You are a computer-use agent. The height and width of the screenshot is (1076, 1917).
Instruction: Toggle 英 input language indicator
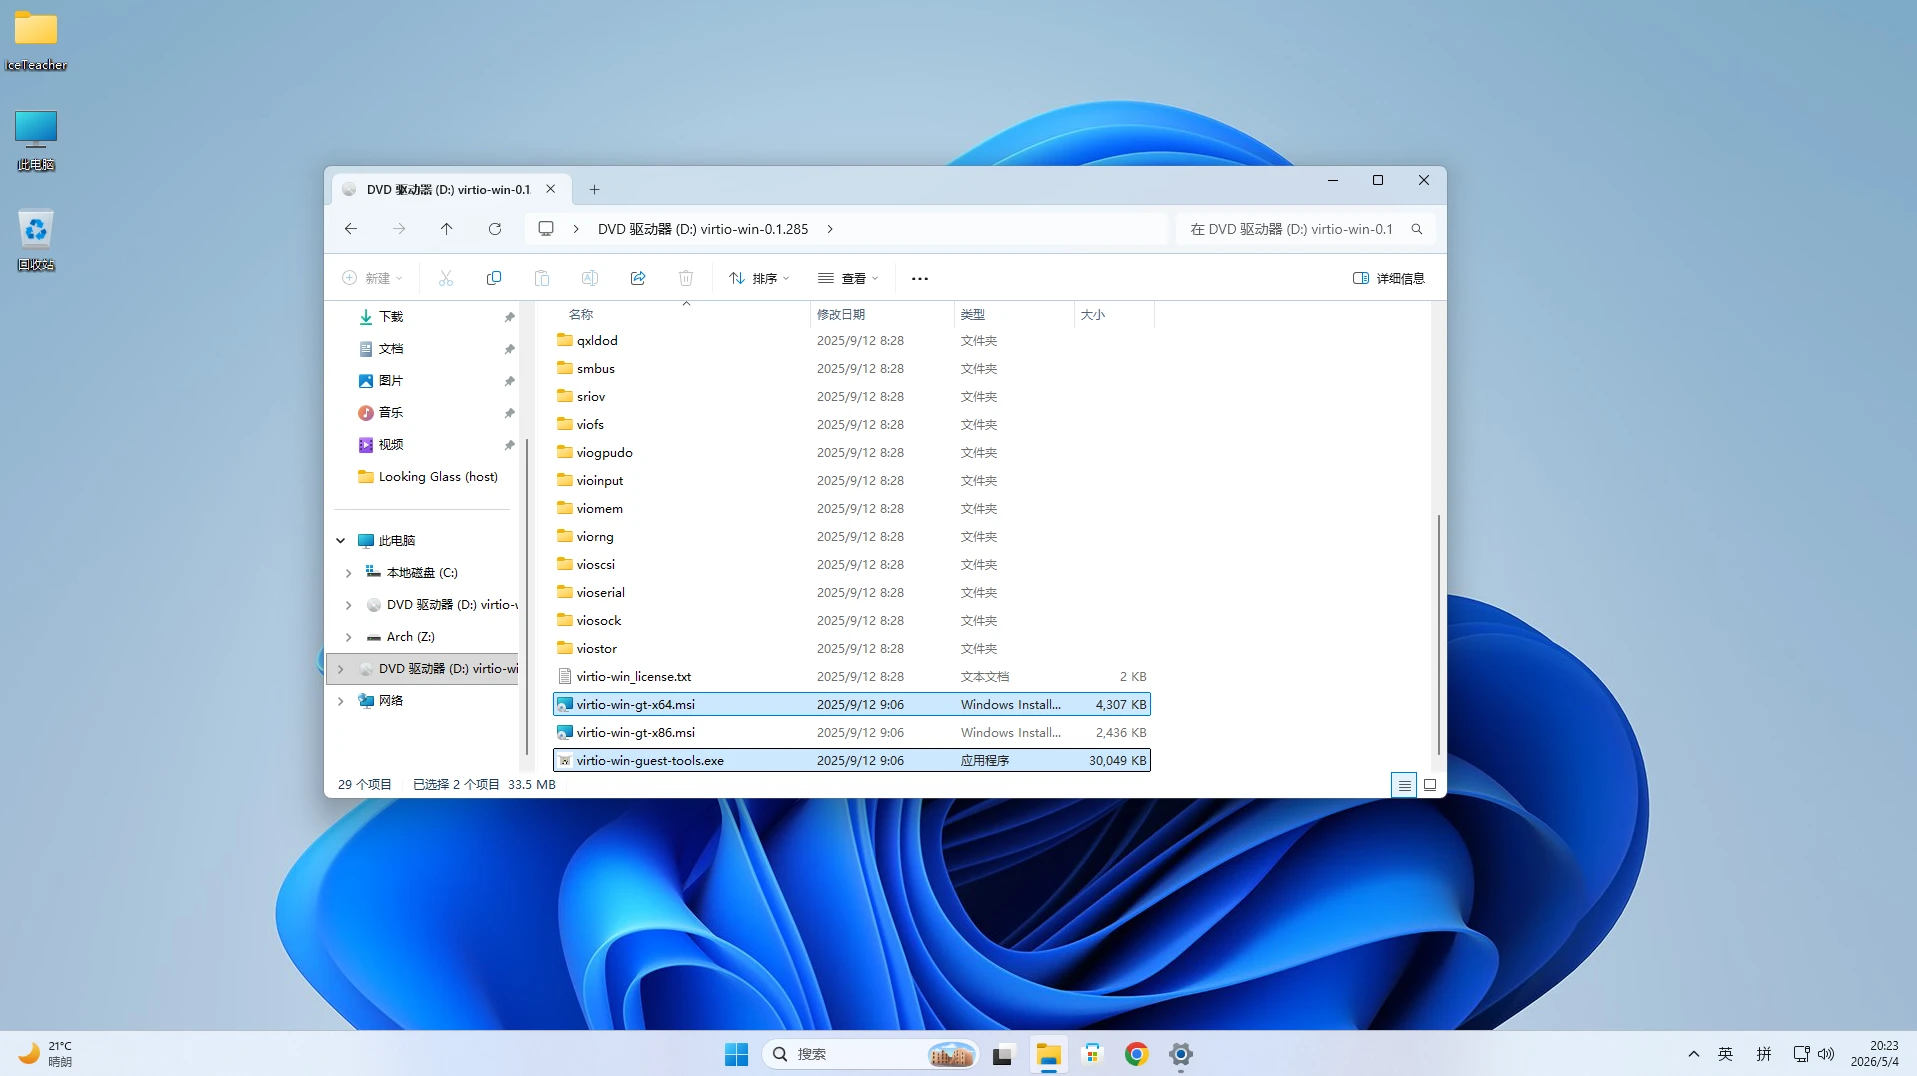1725,1054
